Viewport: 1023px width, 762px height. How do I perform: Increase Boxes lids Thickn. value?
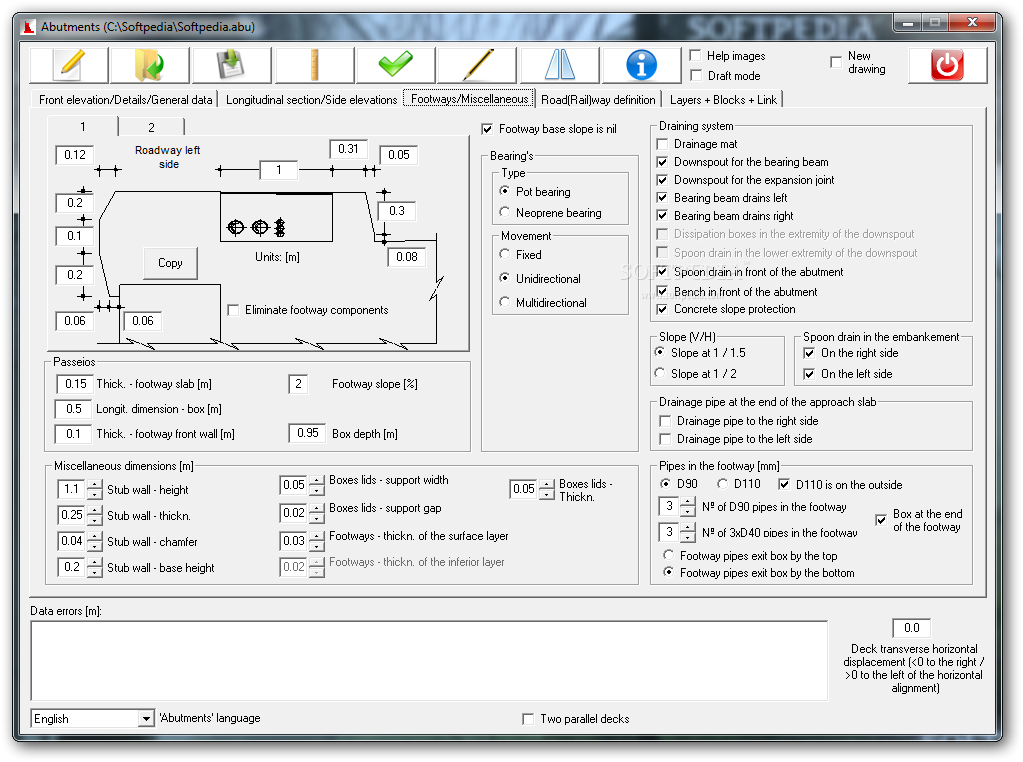(x=547, y=484)
